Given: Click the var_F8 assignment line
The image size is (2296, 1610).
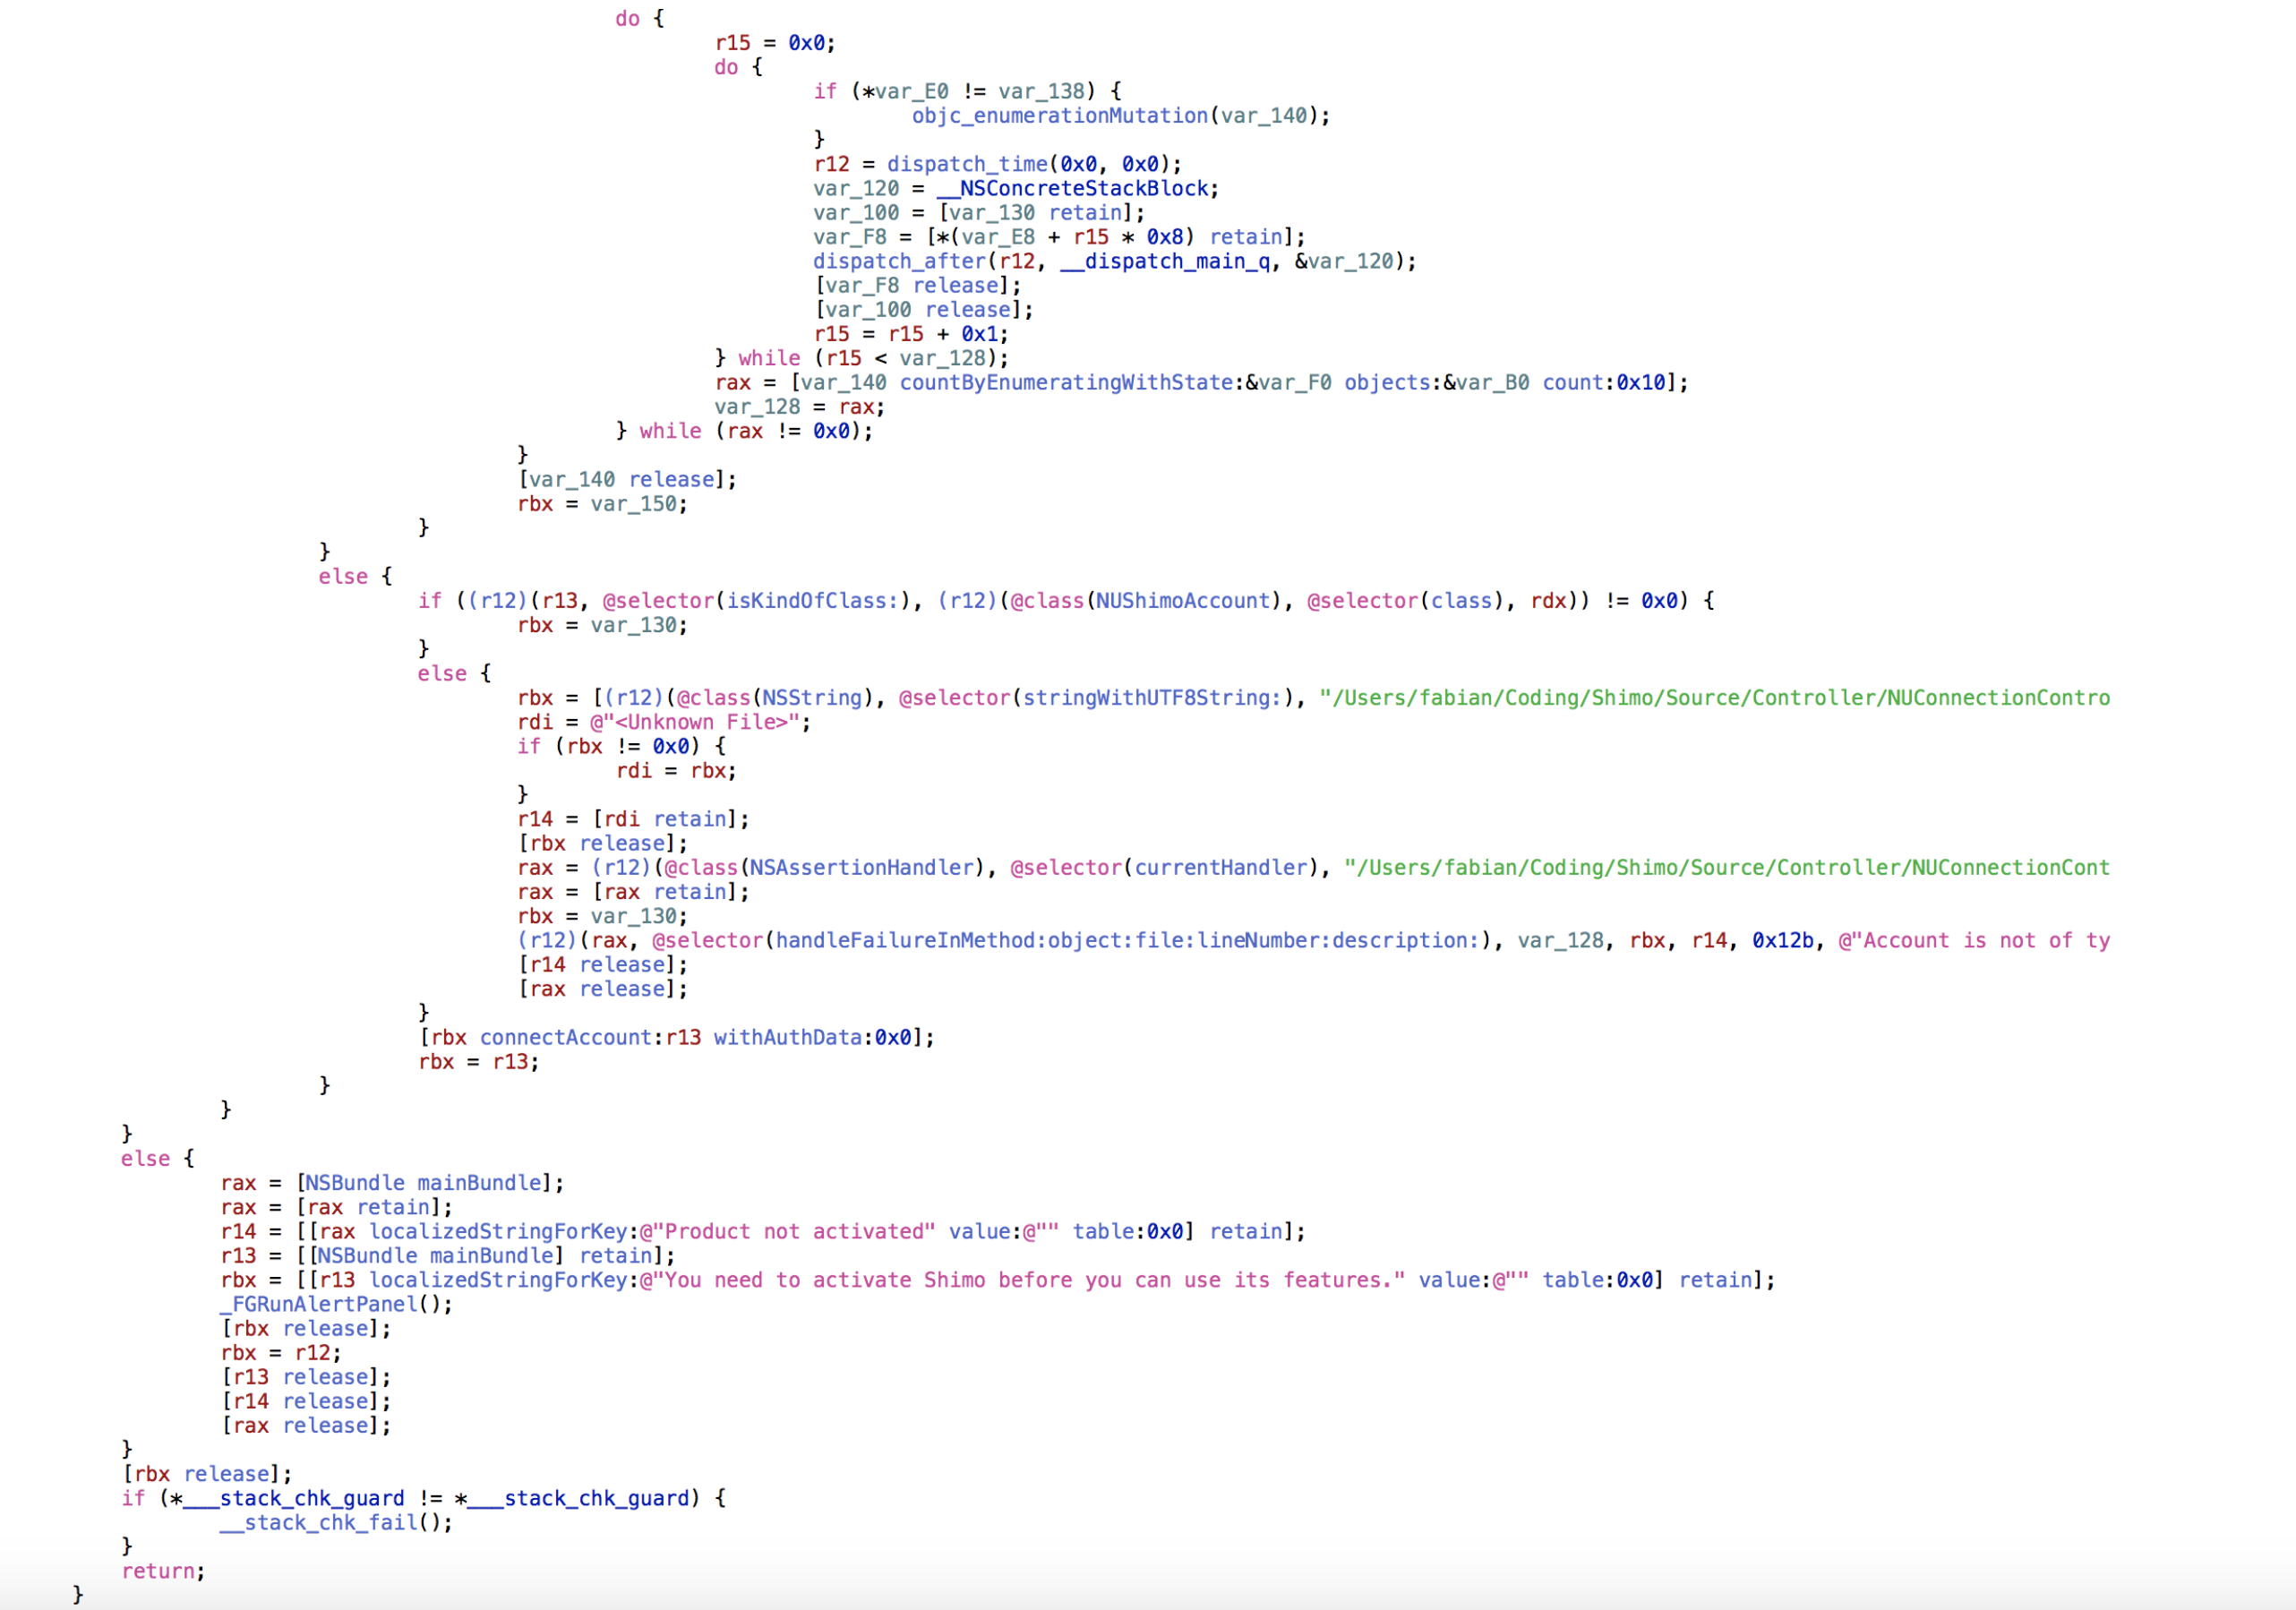Looking at the screenshot, I should pyautogui.click(x=1059, y=237).
